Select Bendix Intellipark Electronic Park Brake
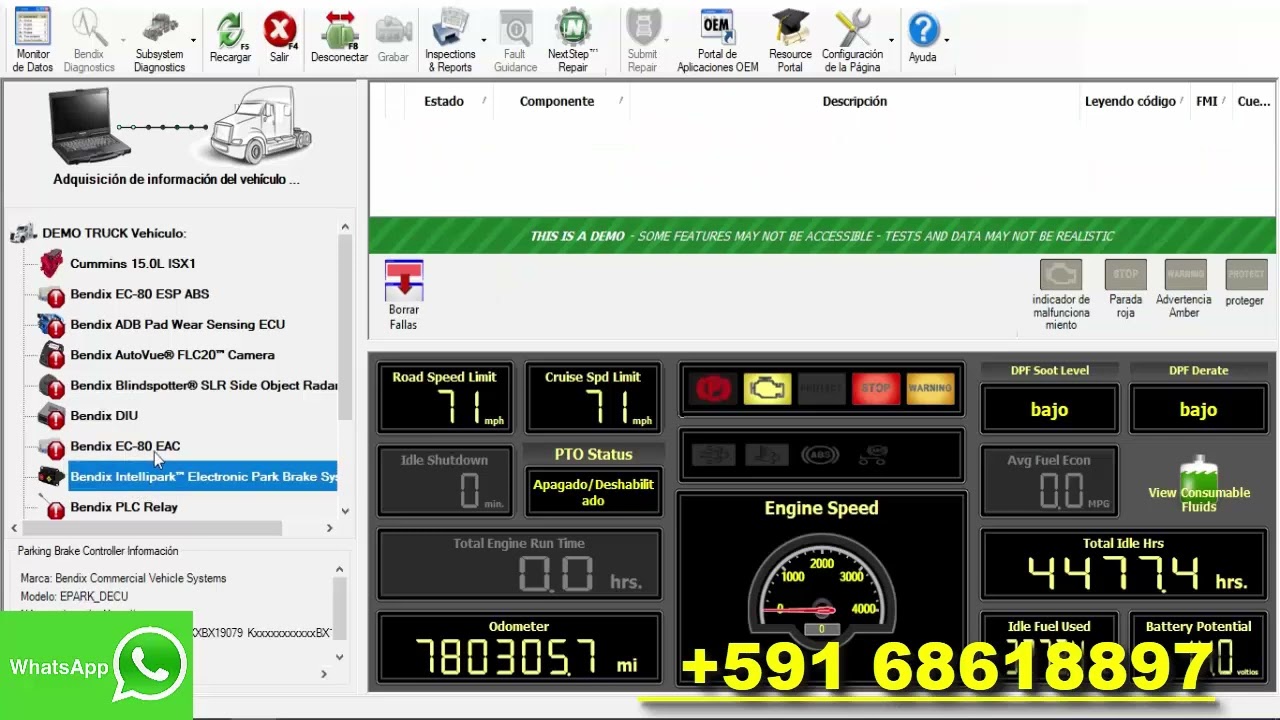Image resolution: width=1280 pixels, height=720 pixels. 203,477
